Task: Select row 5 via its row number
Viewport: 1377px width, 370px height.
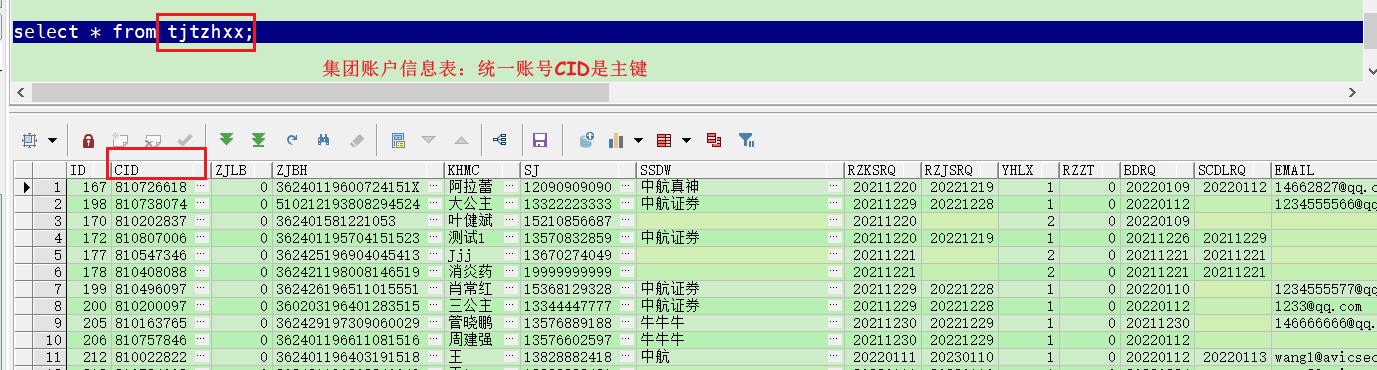Action: 49,255
